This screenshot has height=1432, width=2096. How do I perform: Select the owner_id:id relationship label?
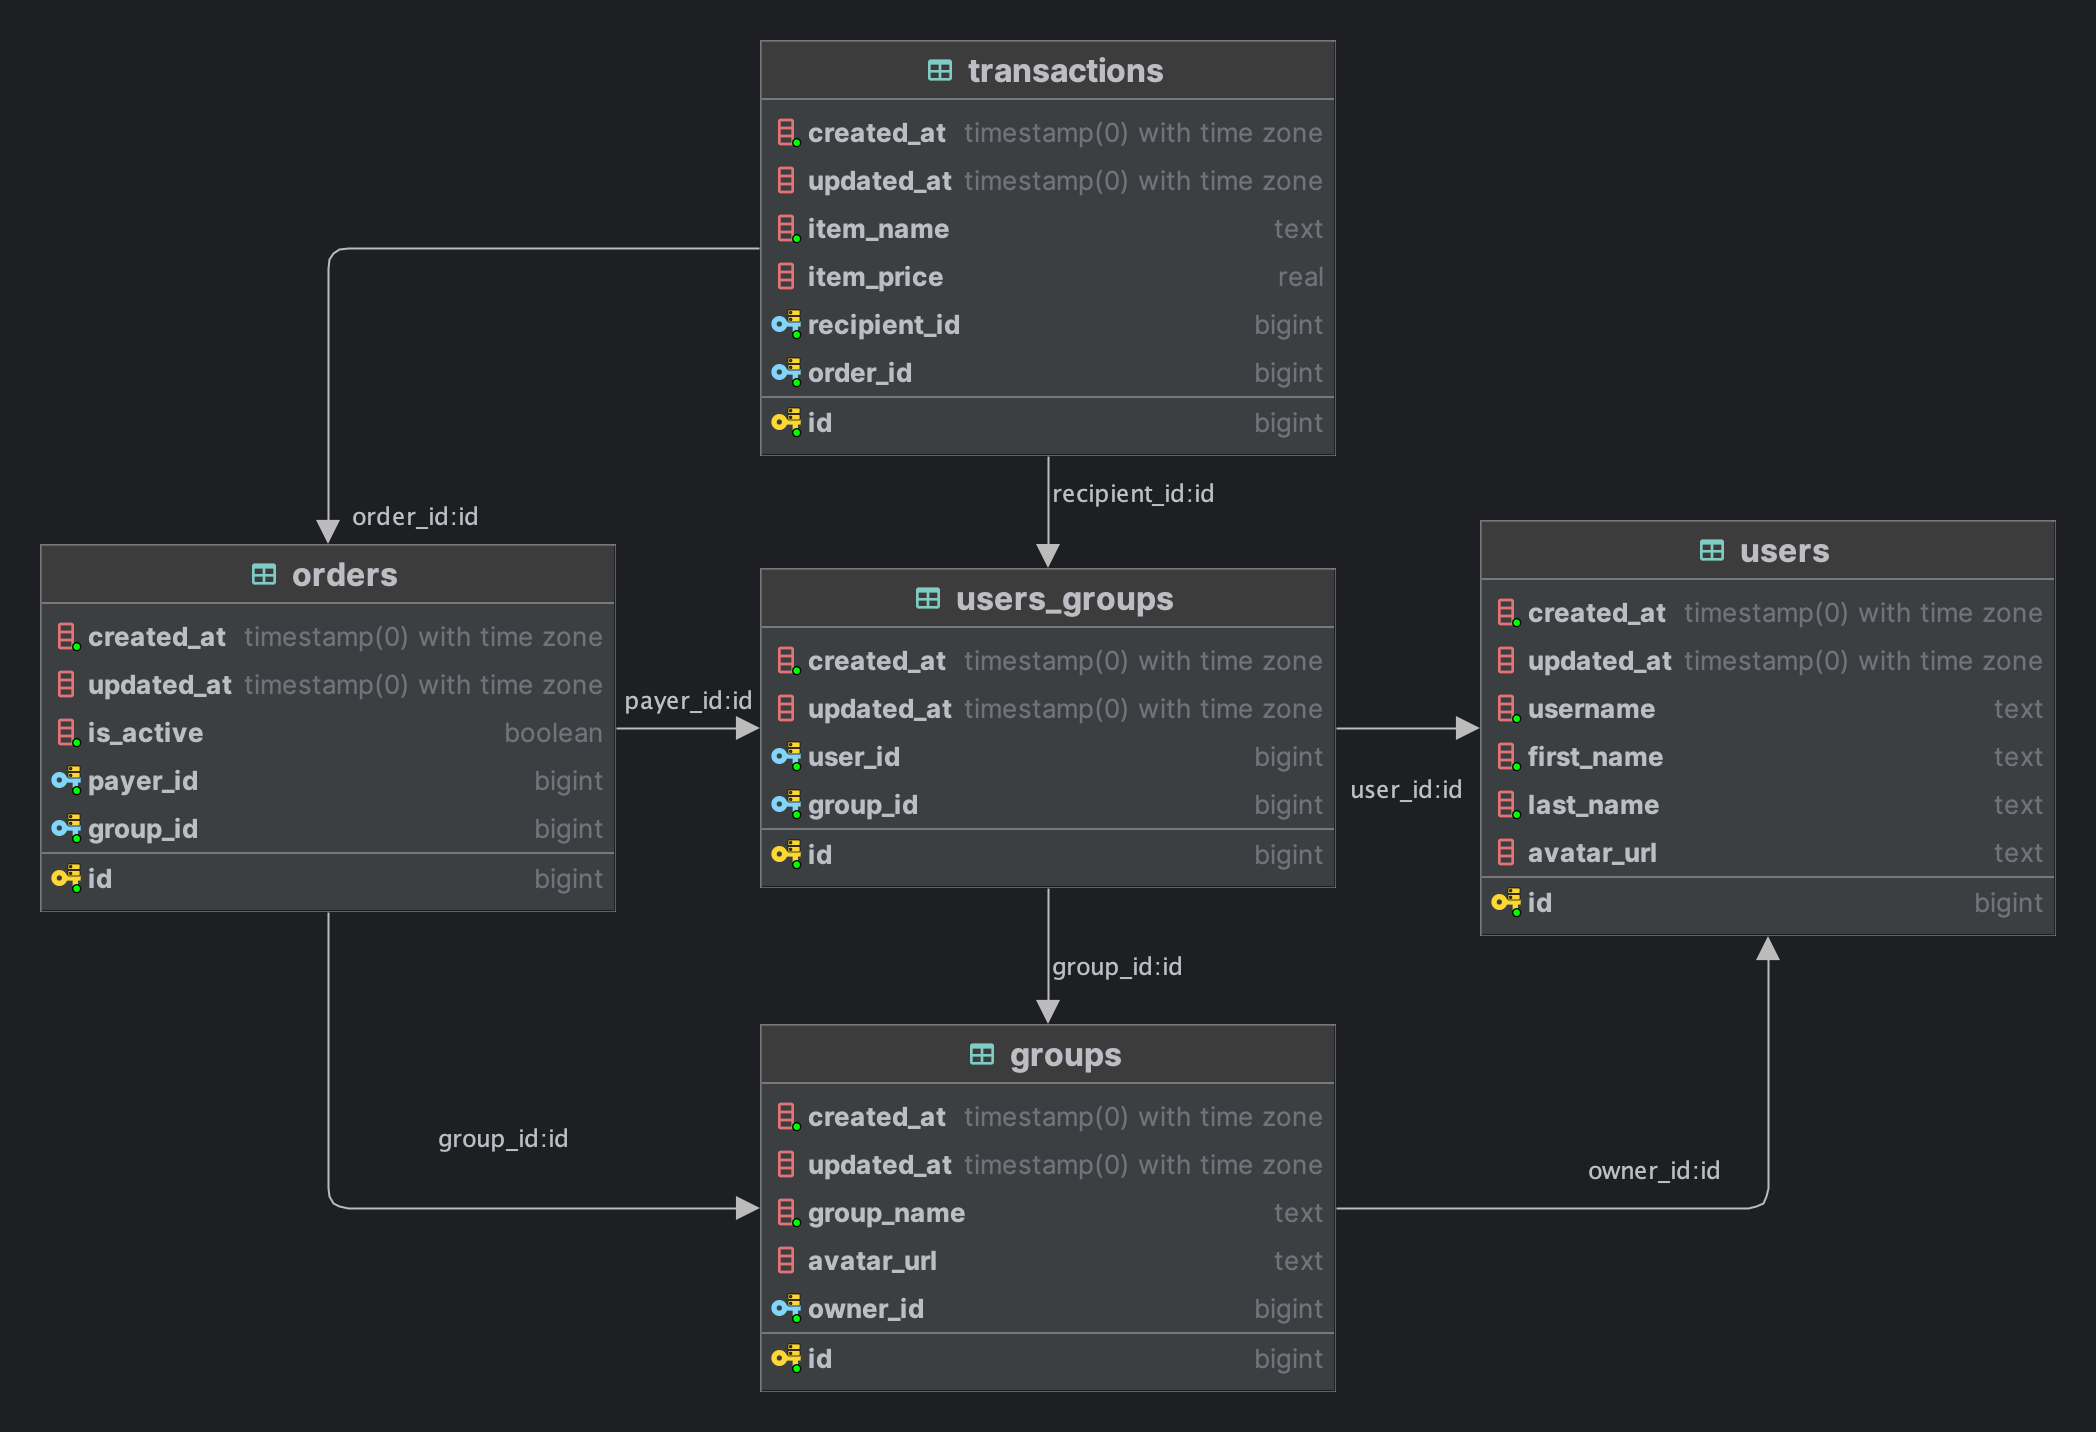(x=1653, y=1171)
